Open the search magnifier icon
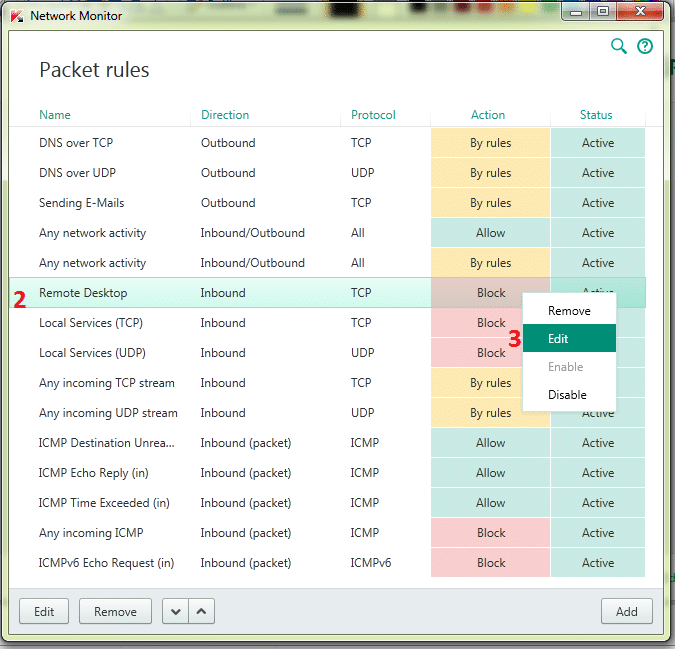The width and height of the screenshot is (675, 649). pos(619,46)
